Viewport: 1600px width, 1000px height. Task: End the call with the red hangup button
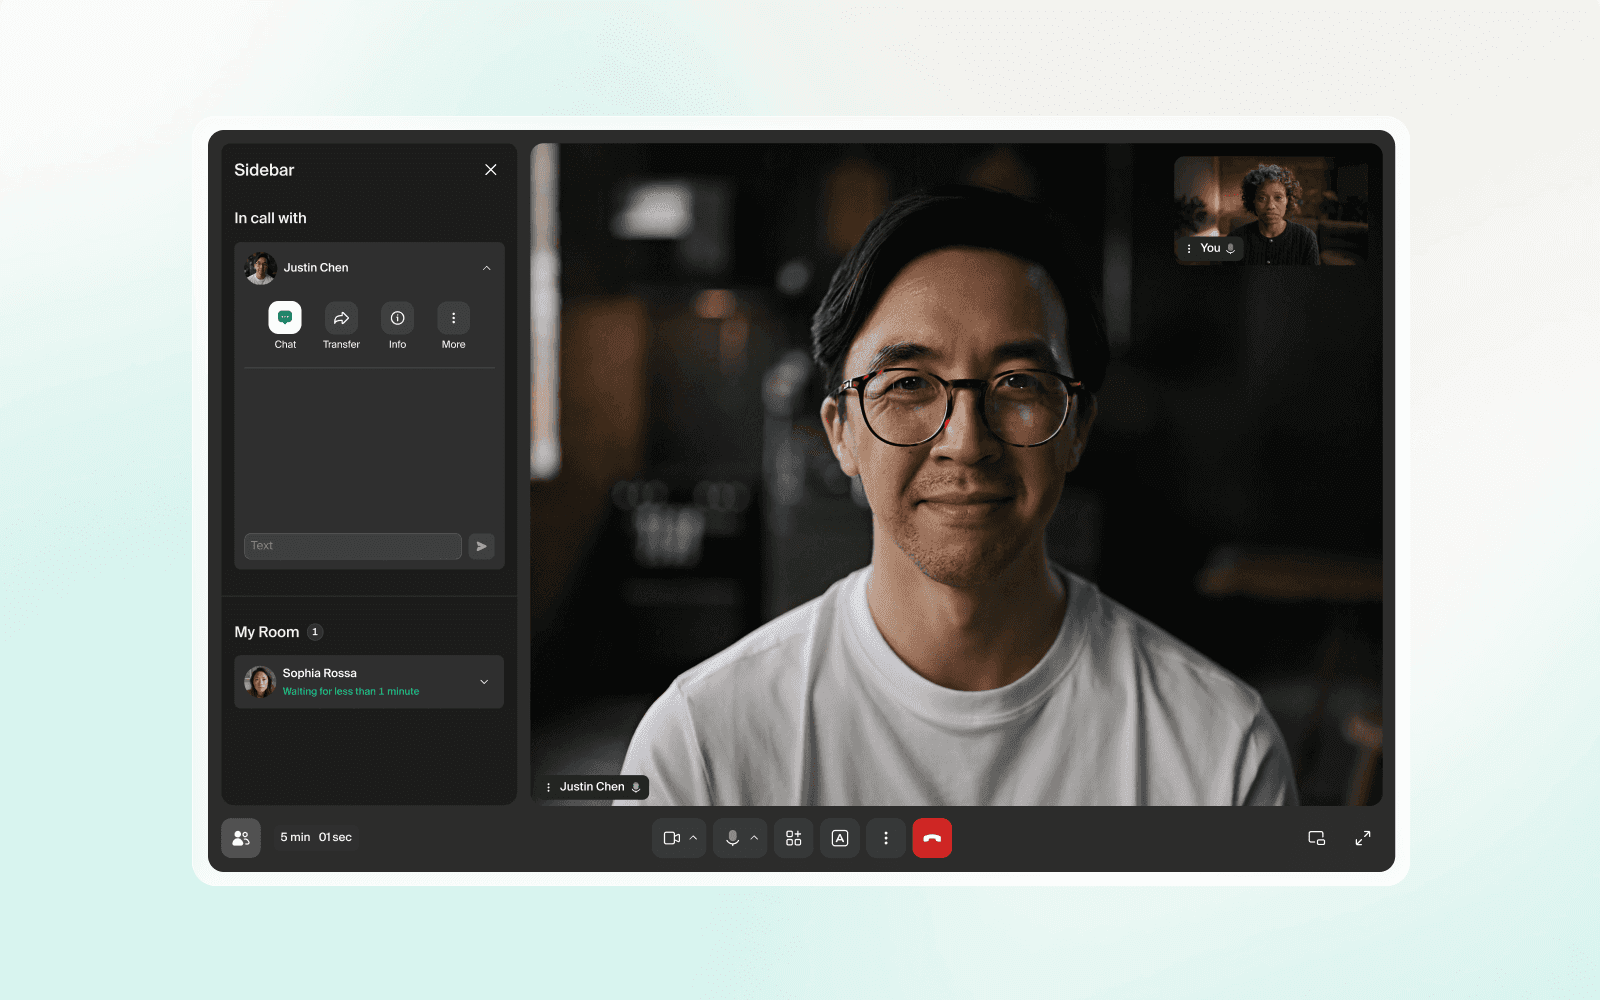coord(932,838)
